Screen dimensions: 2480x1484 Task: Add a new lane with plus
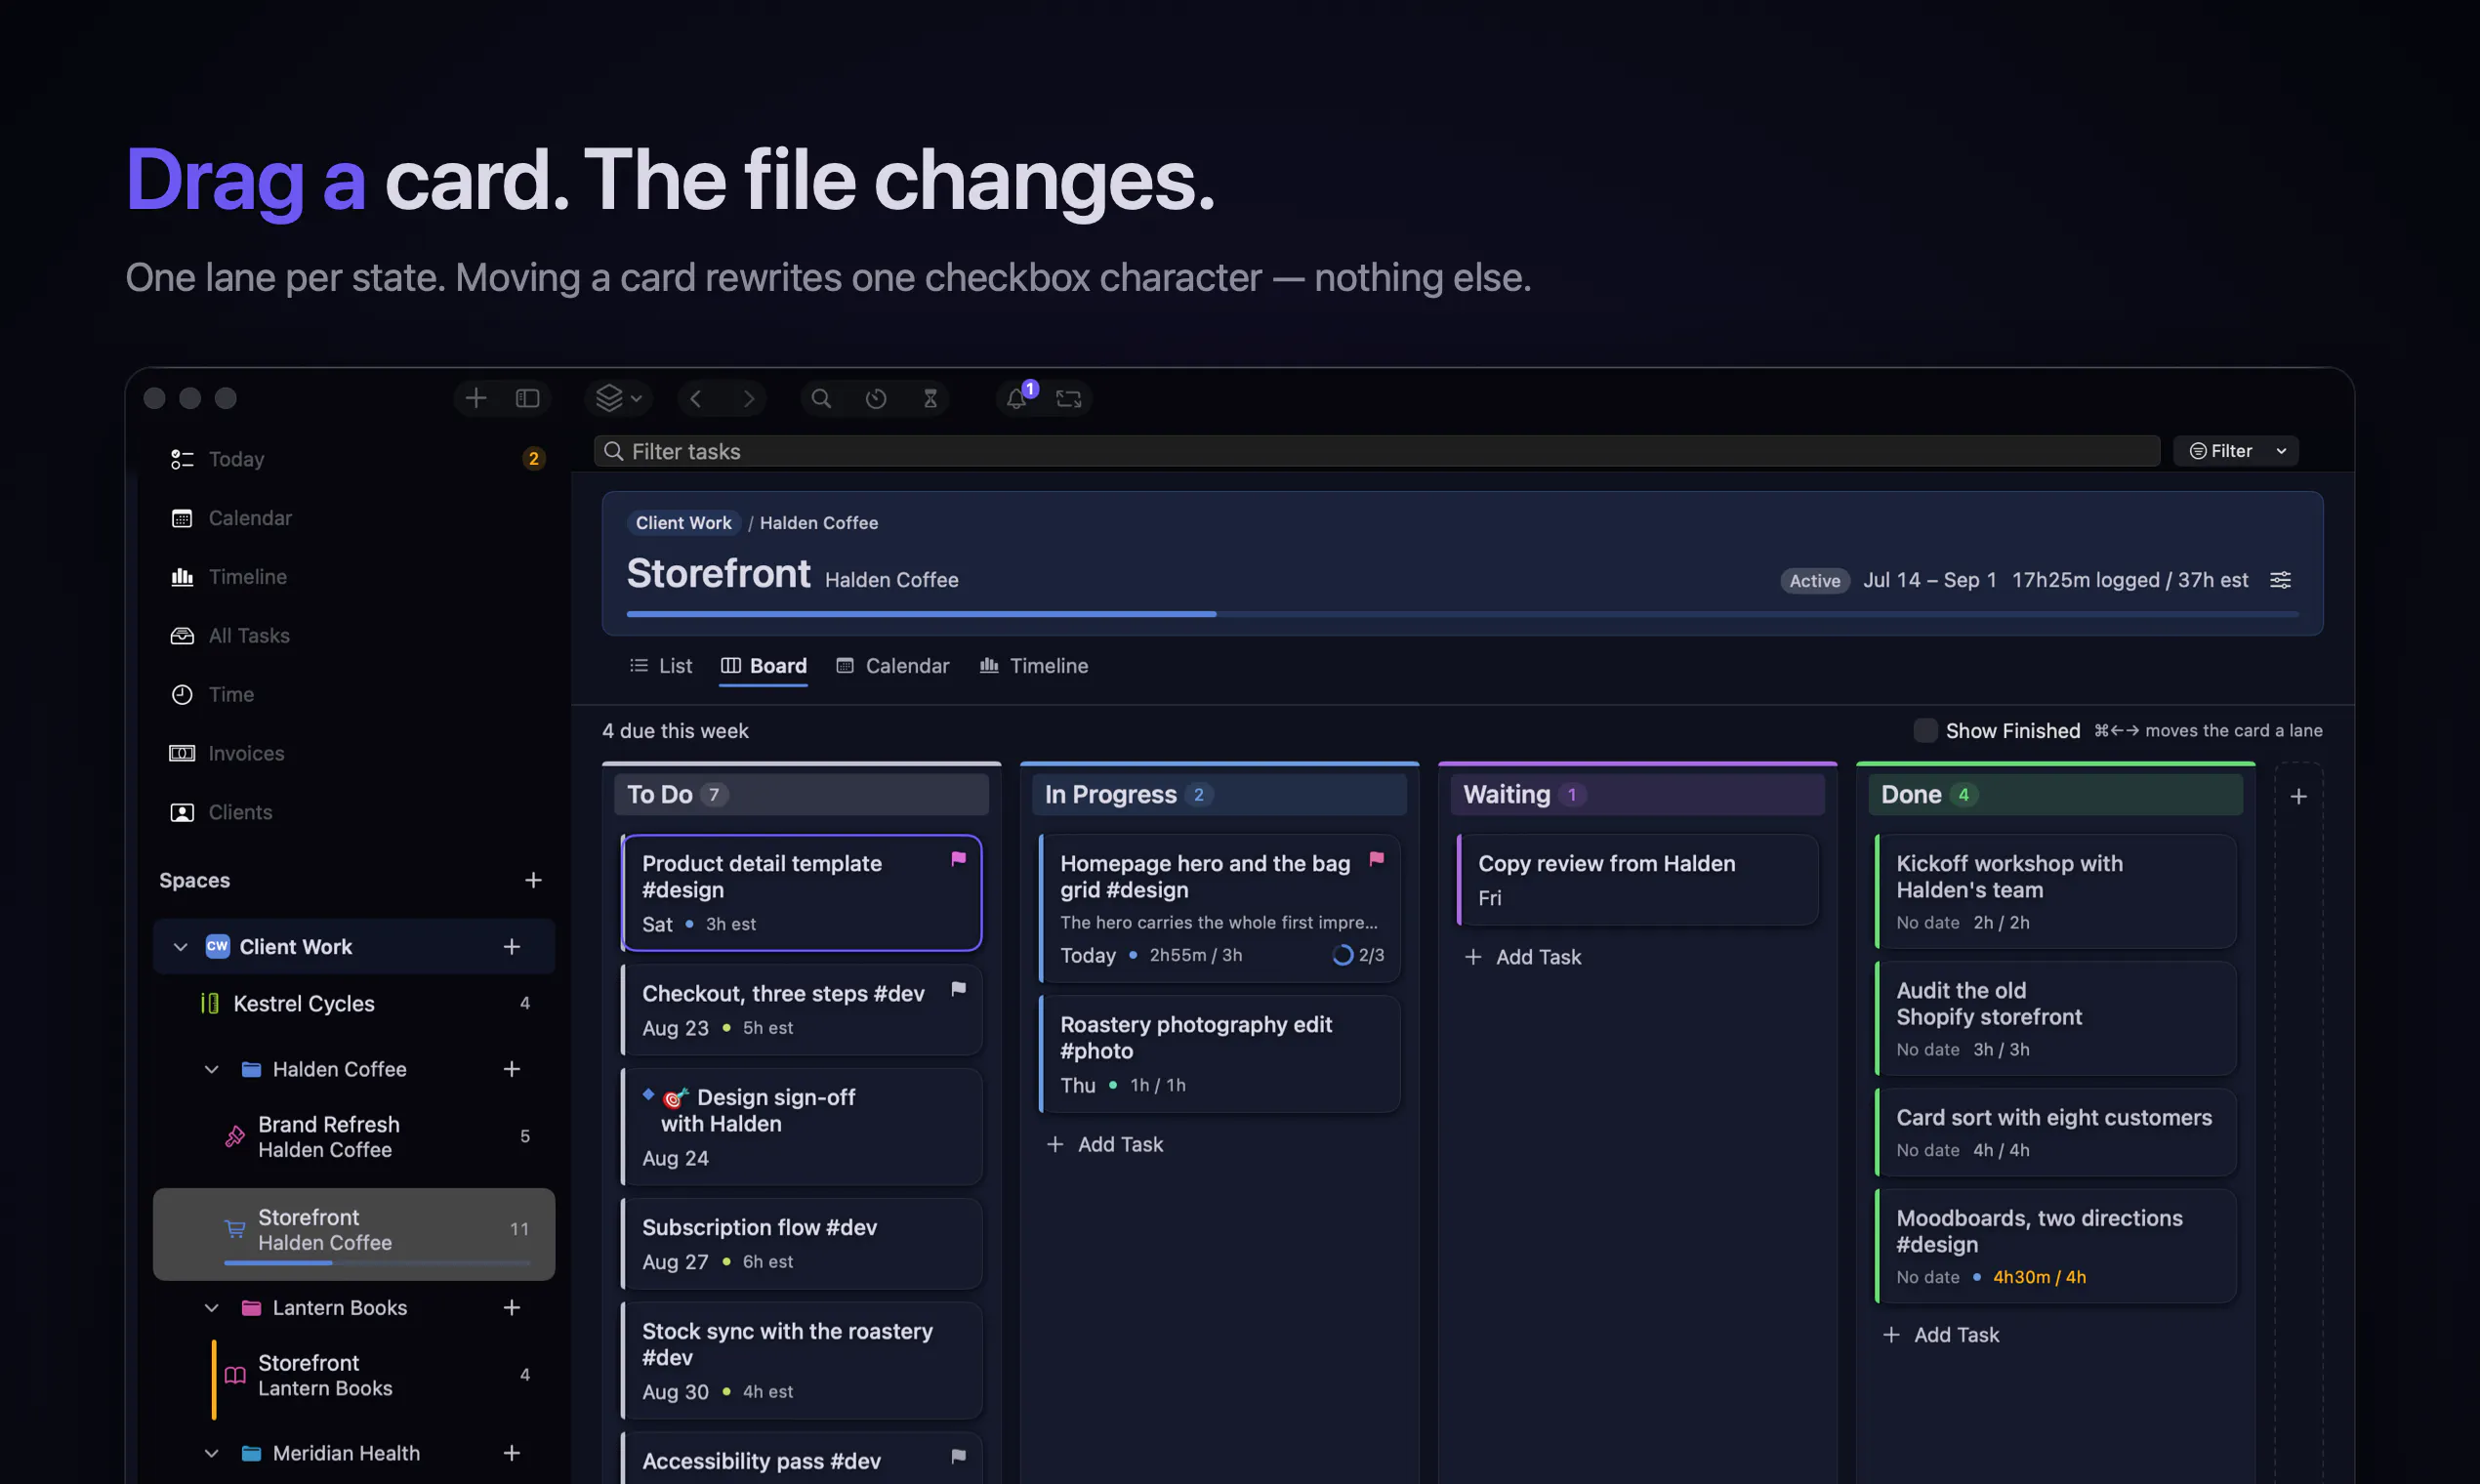pos(2299,797)
